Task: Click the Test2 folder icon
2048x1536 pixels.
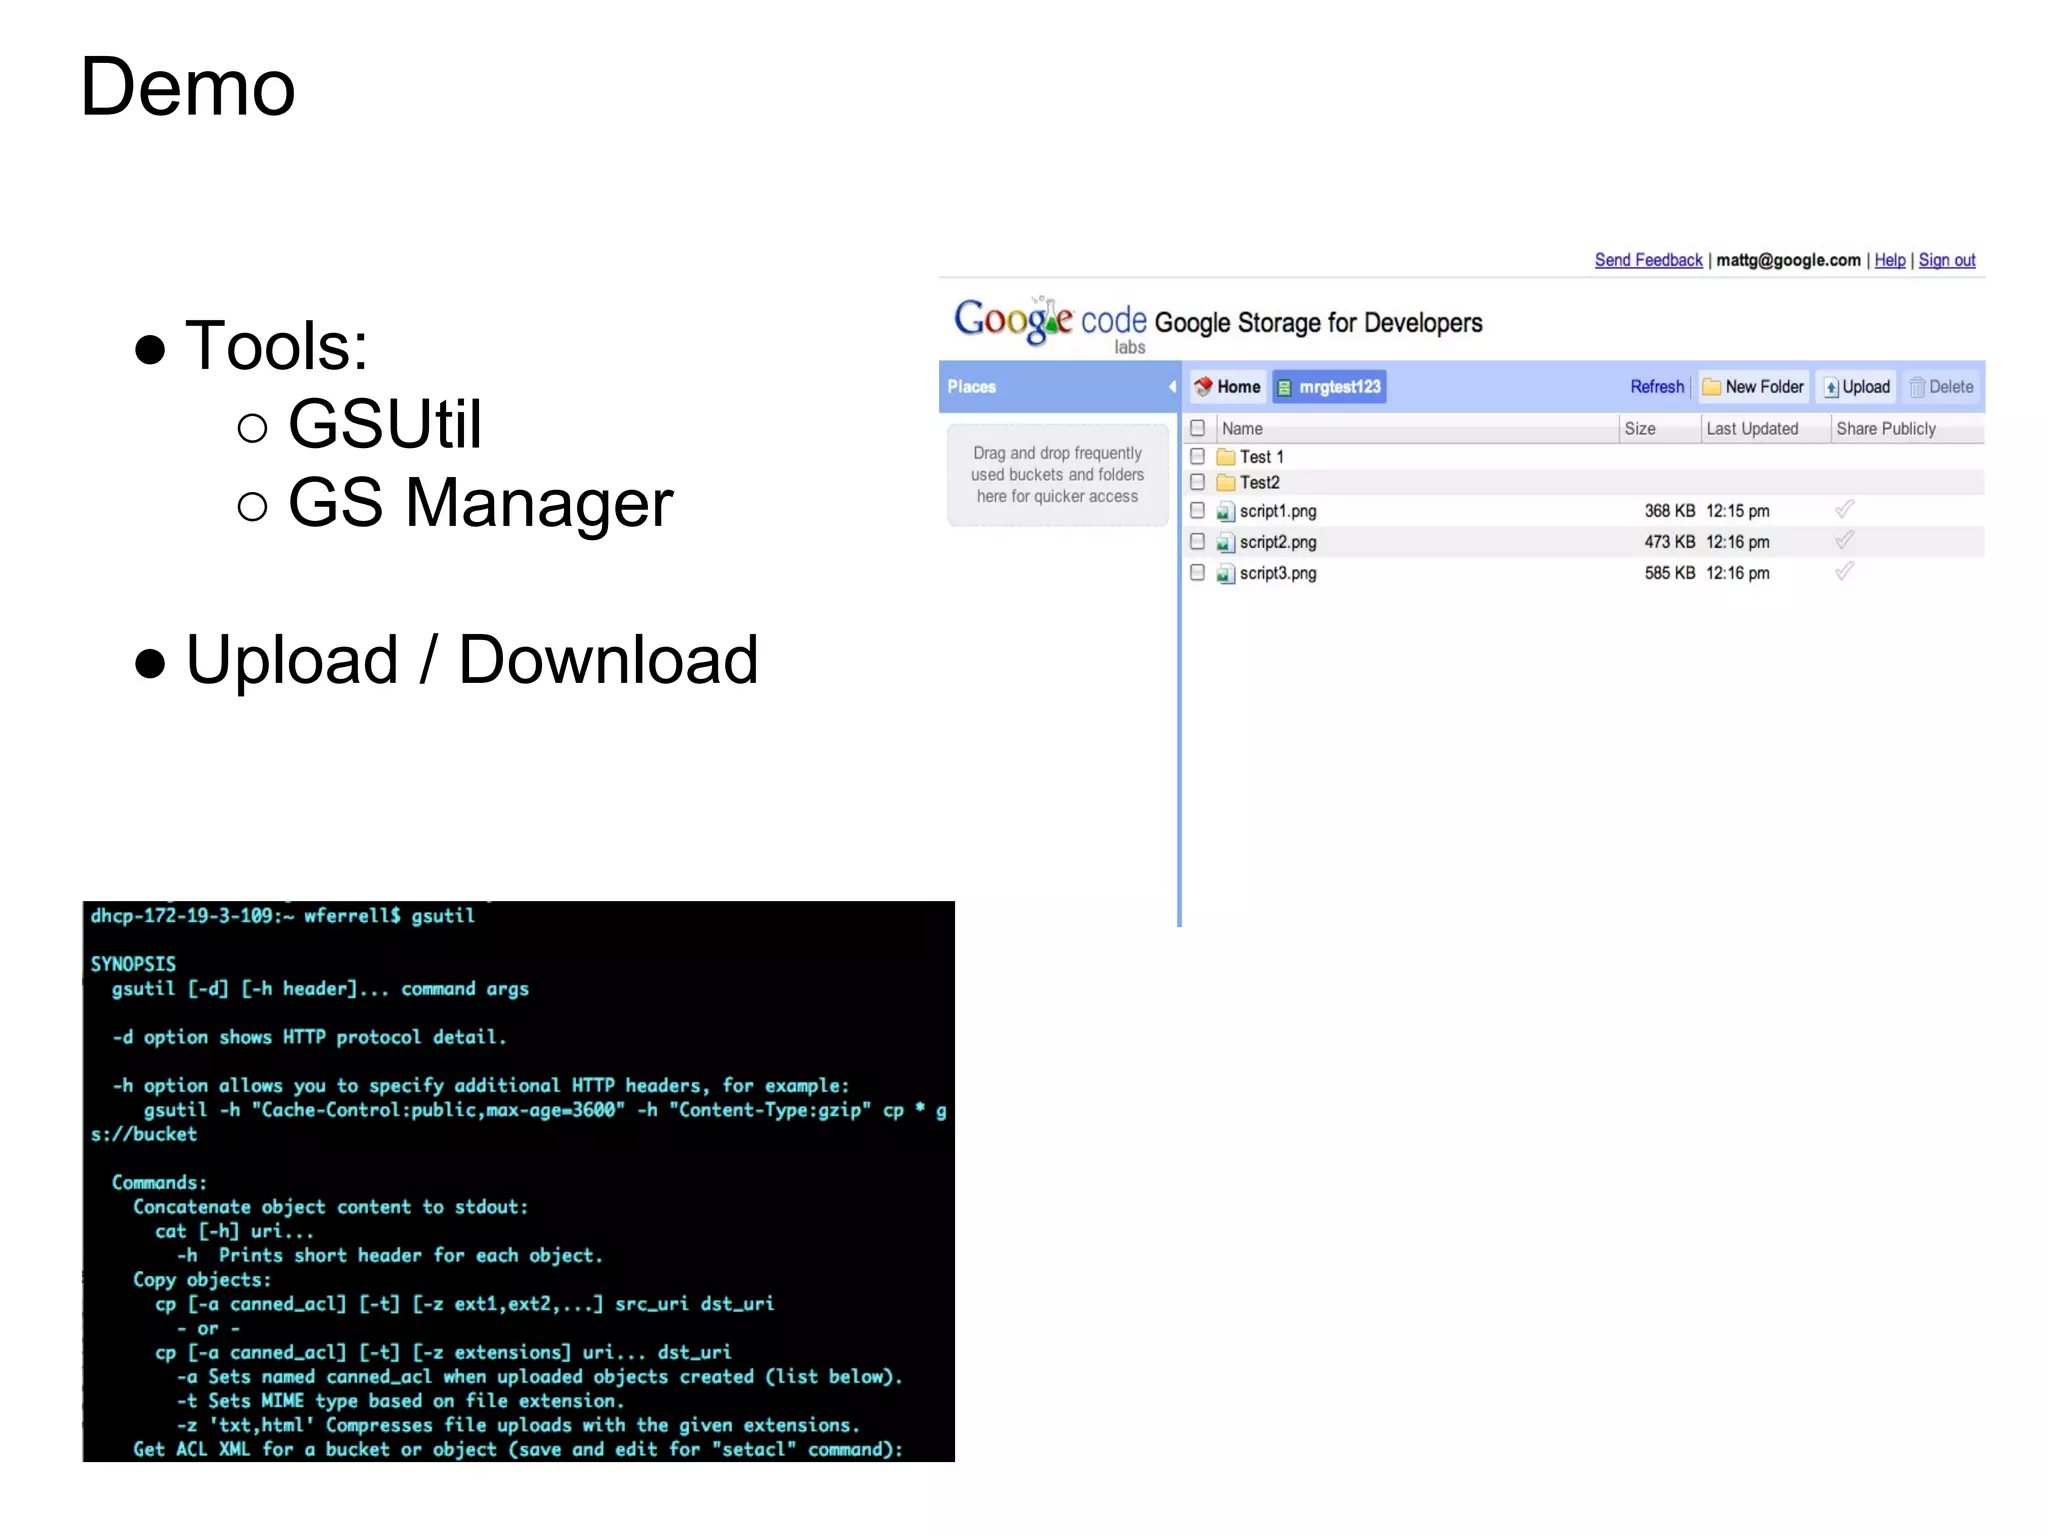Action: pos(1226,483)
